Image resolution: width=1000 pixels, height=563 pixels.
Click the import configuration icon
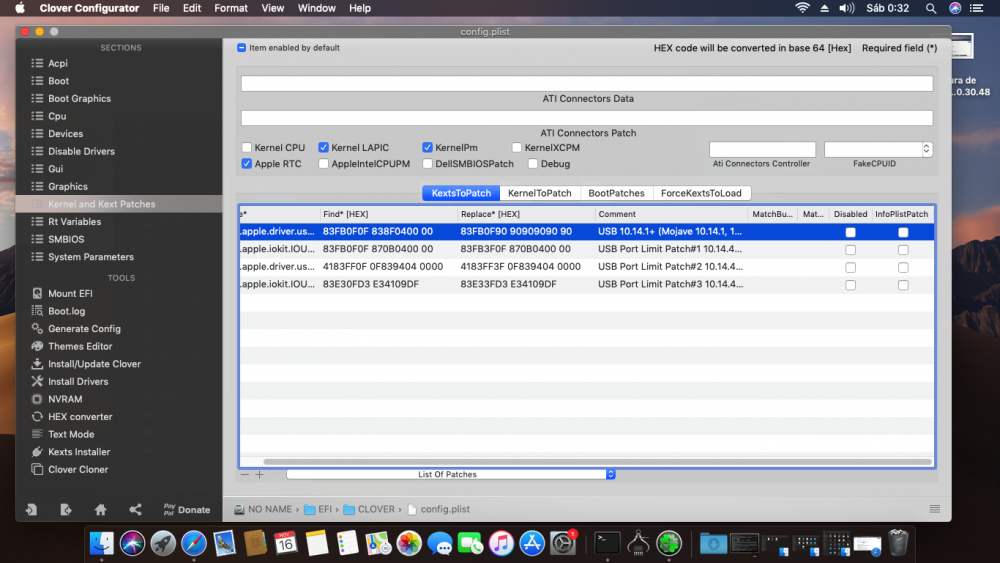pyautogui.click(x=31, y=509)
